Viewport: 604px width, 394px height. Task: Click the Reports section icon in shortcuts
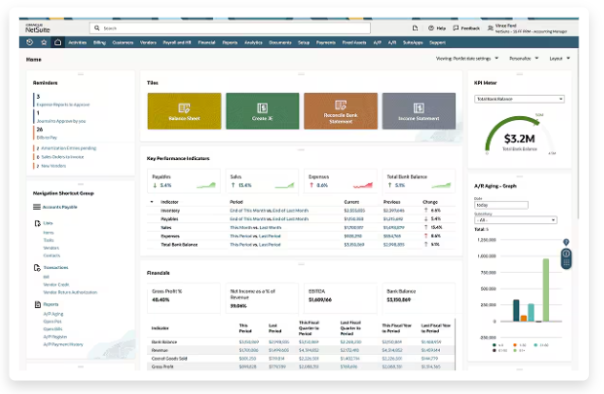coord(38,305)
